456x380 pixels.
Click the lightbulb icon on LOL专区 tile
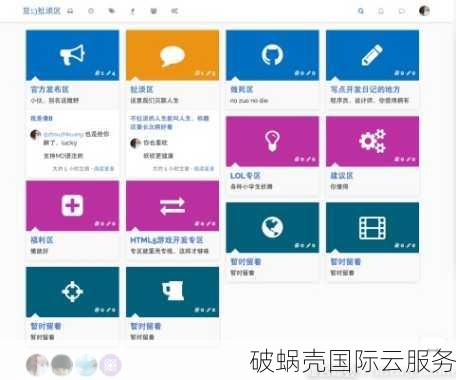coord(272,140)
